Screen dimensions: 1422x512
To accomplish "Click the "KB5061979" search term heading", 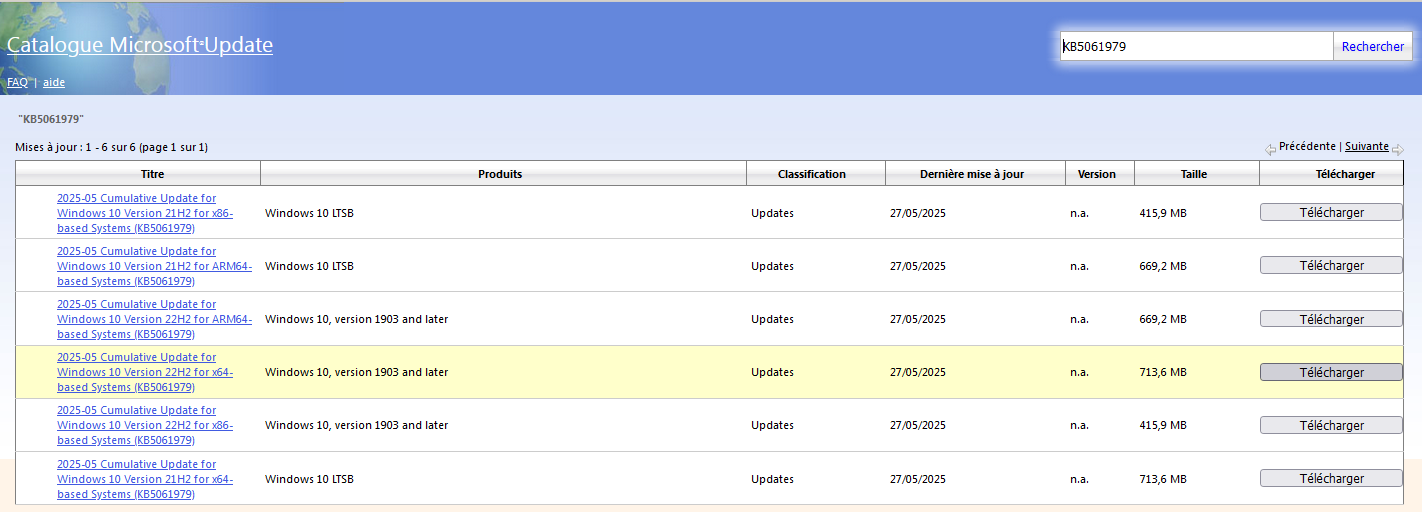I will click(51, 119).
